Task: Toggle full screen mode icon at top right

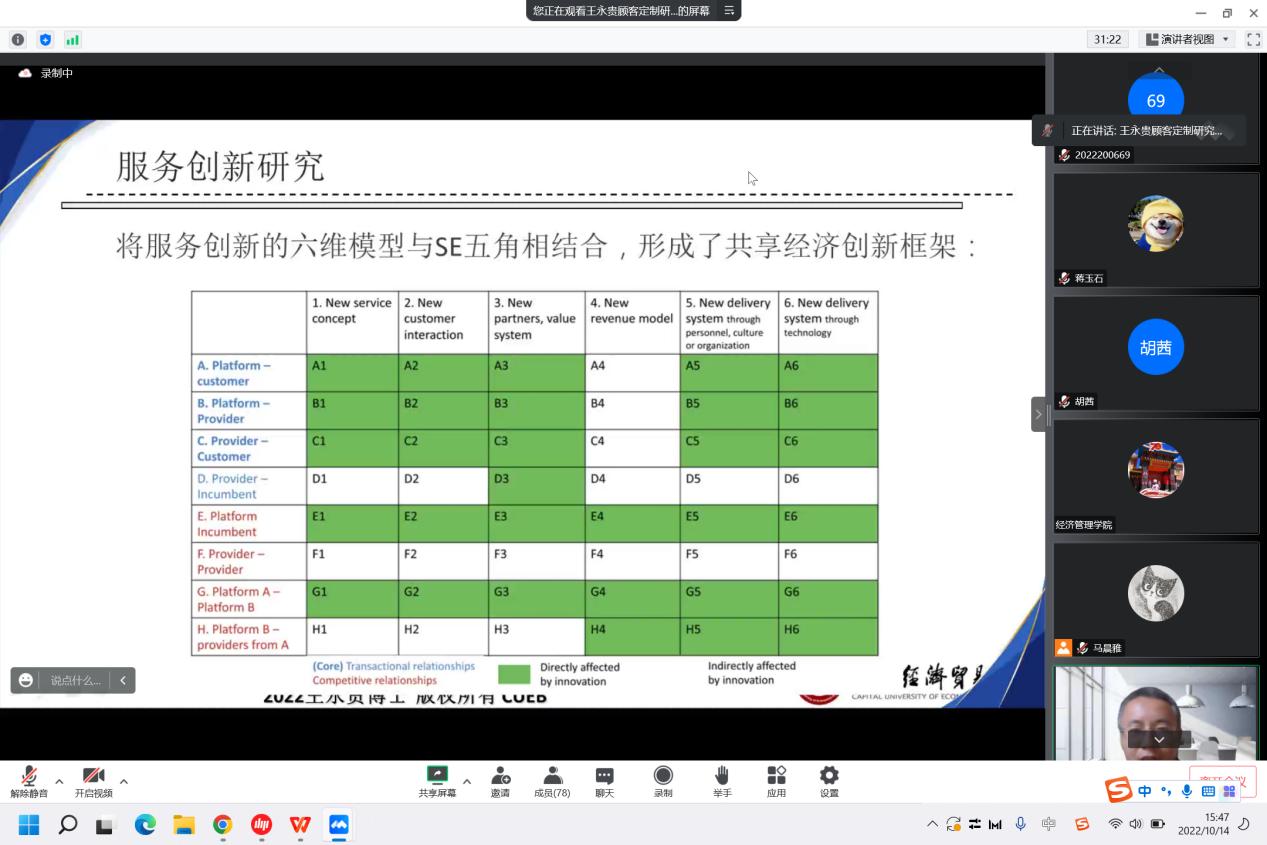Action: 1253,39
